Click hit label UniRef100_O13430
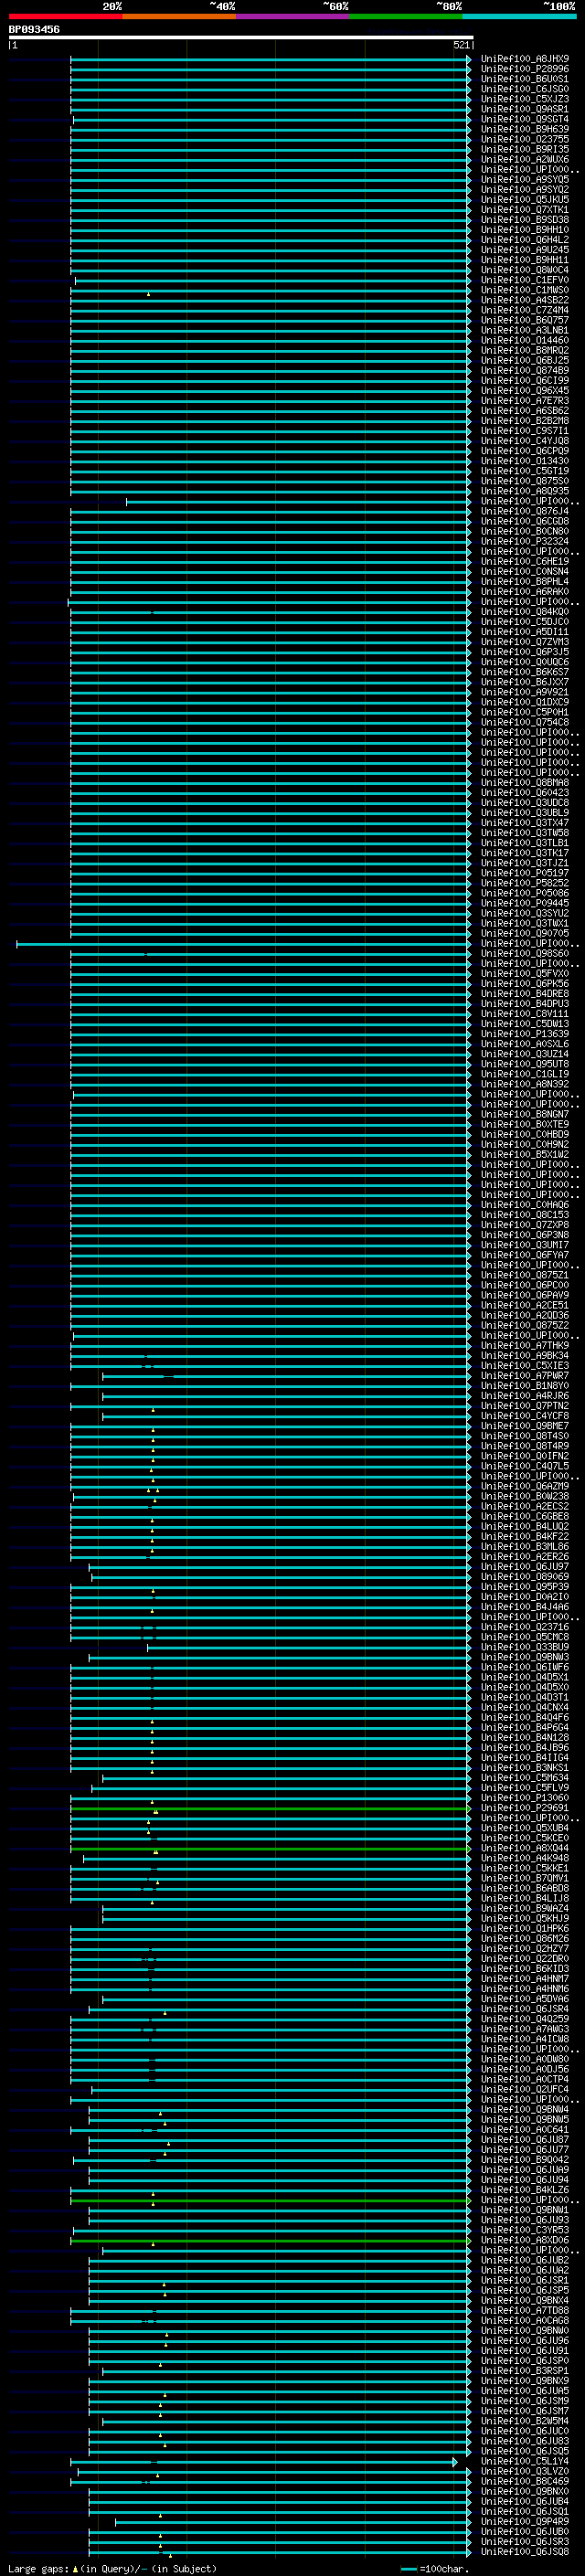Image resolution: width=585 pixels, height=2576 pixels. [x=524, y=461]
